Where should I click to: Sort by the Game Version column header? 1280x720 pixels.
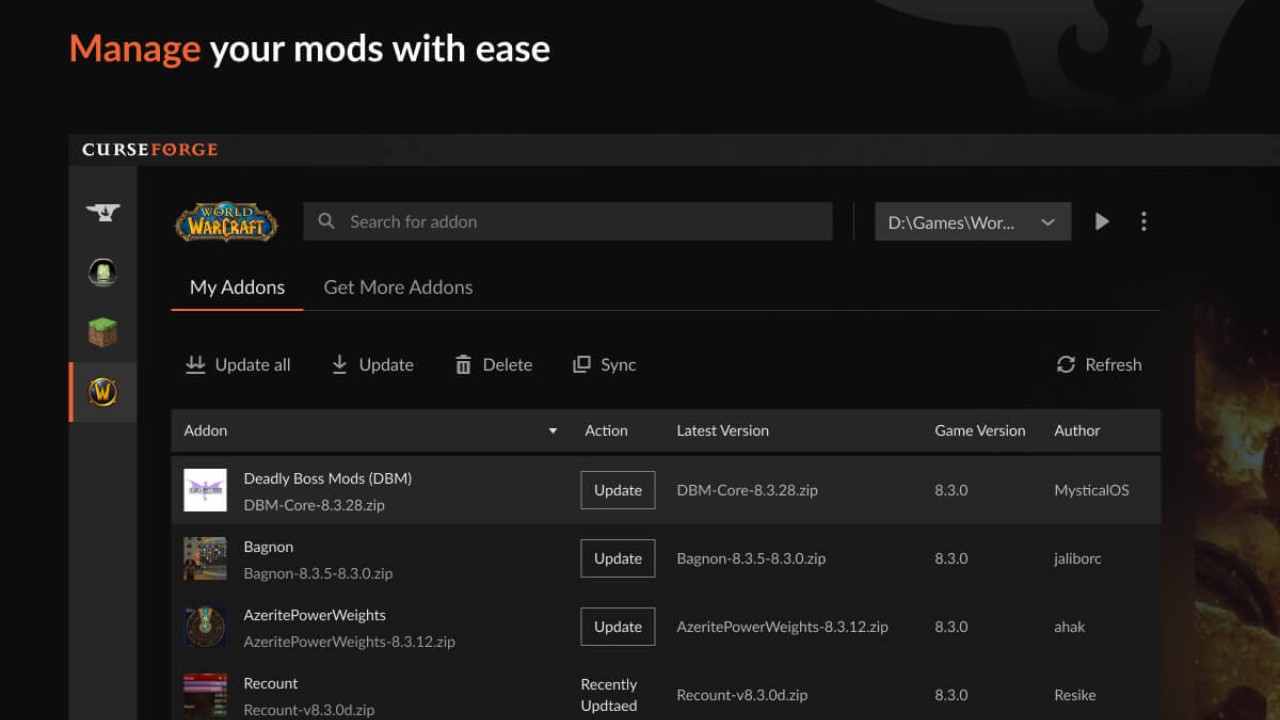[x=980, y=431]
